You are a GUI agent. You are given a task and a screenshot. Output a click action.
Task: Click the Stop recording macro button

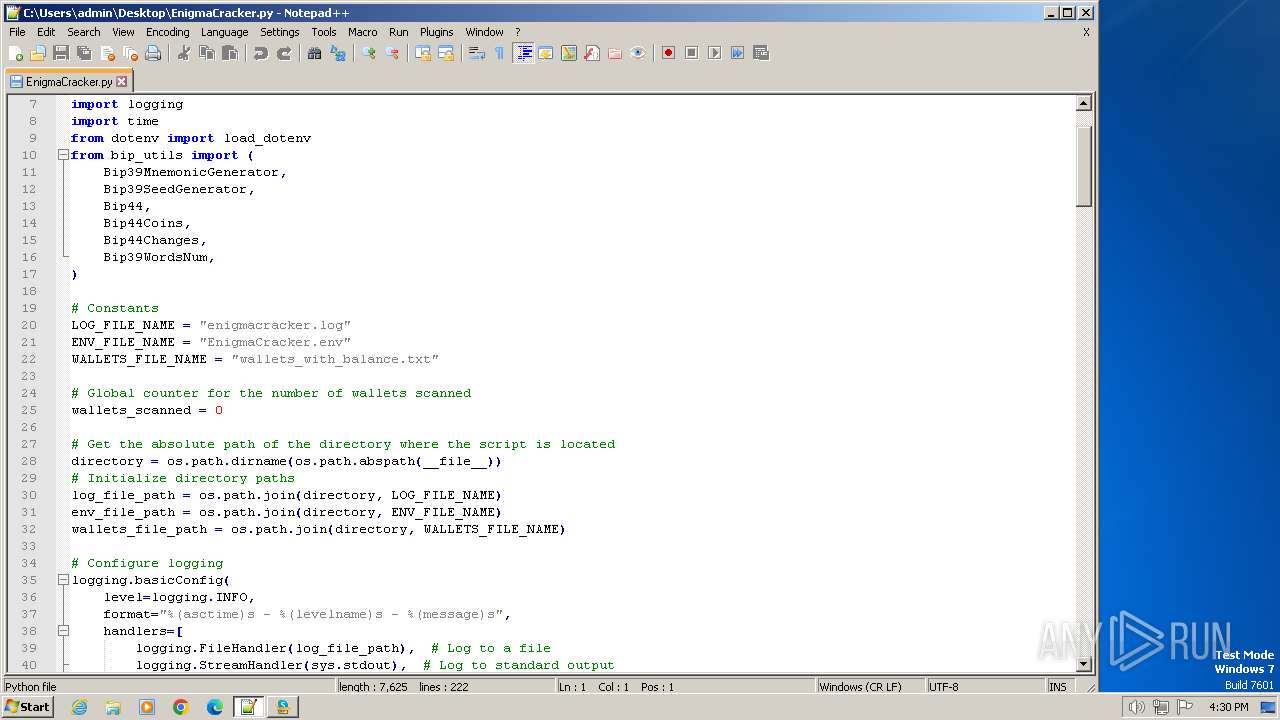click(x=691, y=53)
